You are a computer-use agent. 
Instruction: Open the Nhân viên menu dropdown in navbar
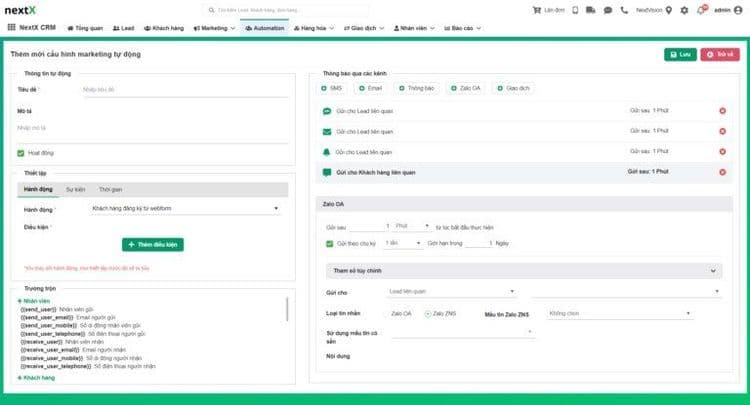click(414, 28)
